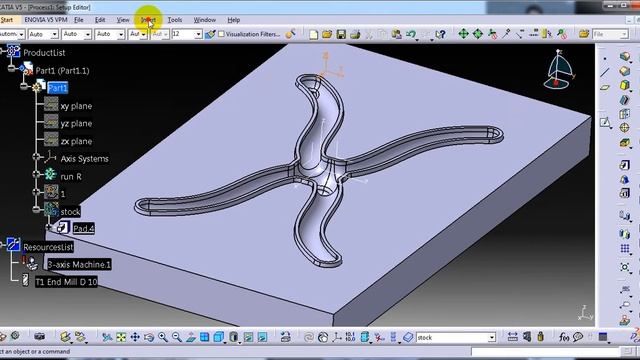The width and height of the screenshot is (640, 360).
Task: Click the Normal View icon
Action: coord(191,337)
